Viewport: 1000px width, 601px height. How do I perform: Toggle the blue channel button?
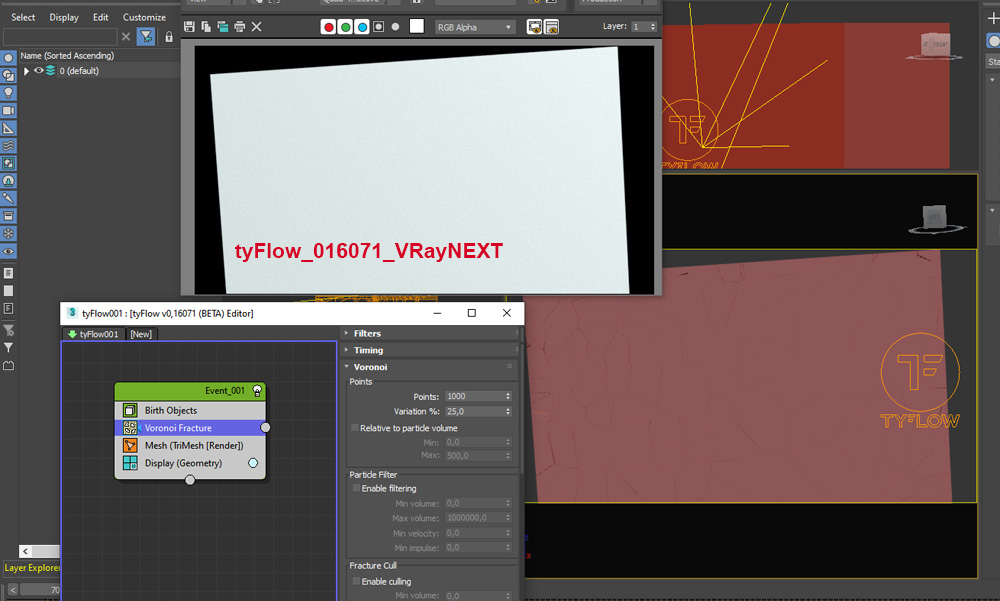coord(362,27)
